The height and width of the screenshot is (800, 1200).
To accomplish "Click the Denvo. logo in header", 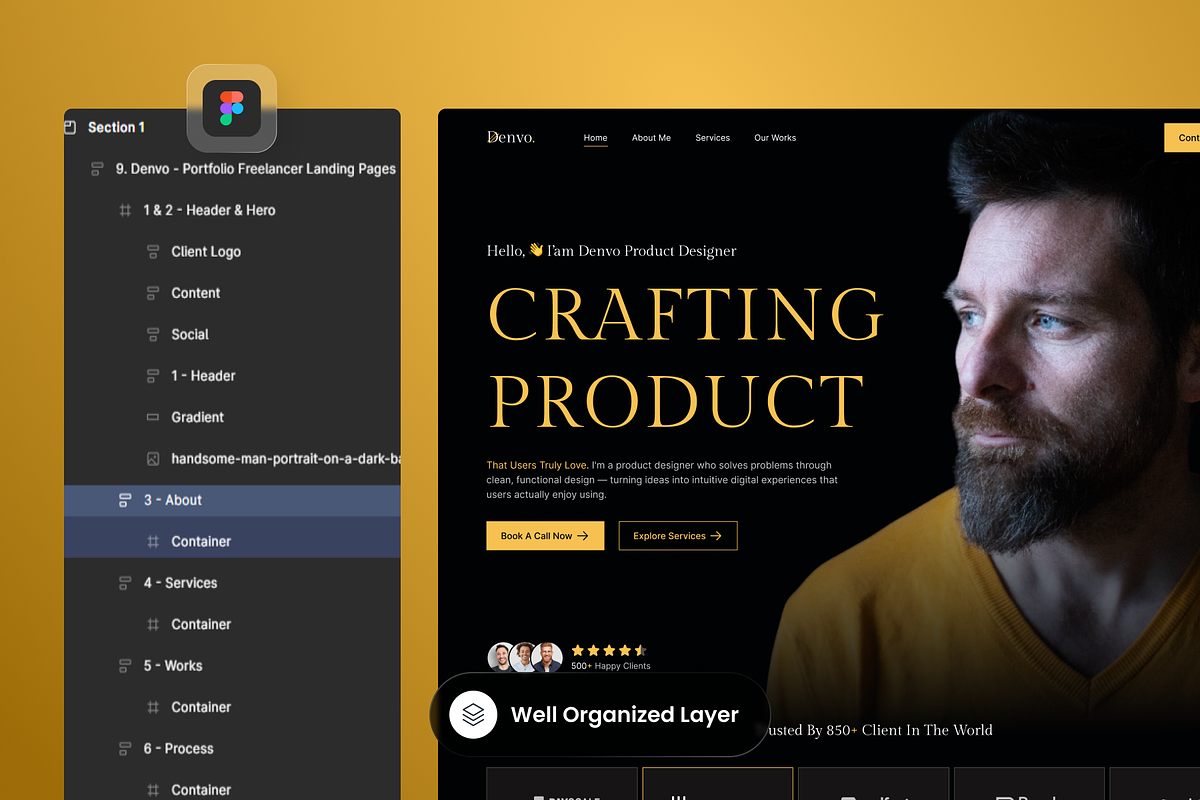I will (x=511, y=137).
